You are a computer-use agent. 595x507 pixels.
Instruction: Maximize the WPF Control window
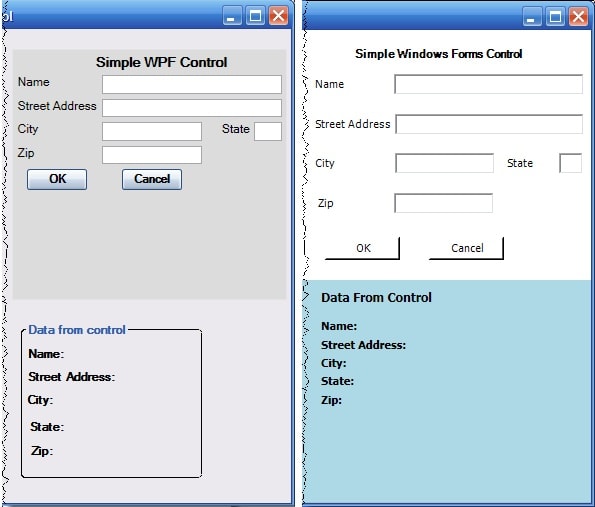click(255, 16)
